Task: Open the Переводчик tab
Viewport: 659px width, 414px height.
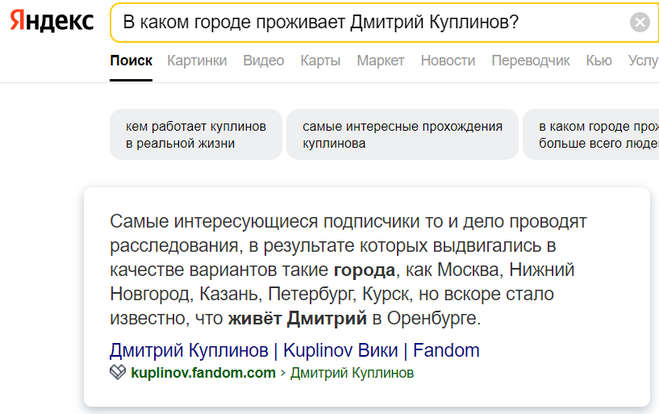Action: [530, 61]
